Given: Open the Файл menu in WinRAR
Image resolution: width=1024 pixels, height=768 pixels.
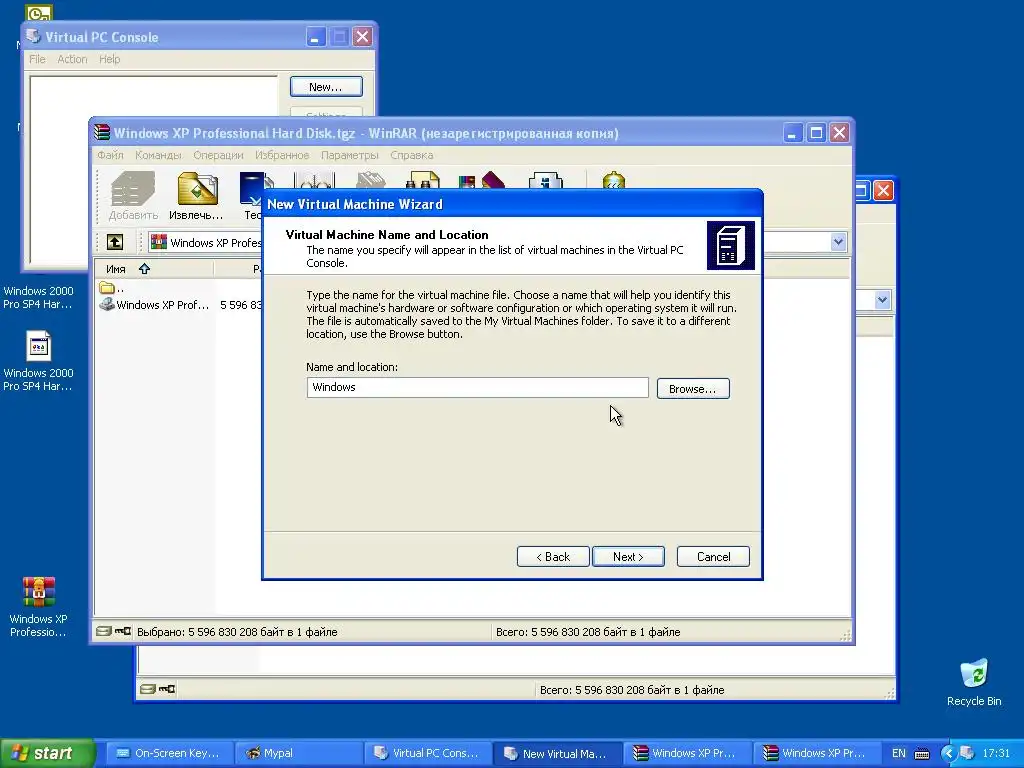Looking at the screenshot, I should click(110, 155).
